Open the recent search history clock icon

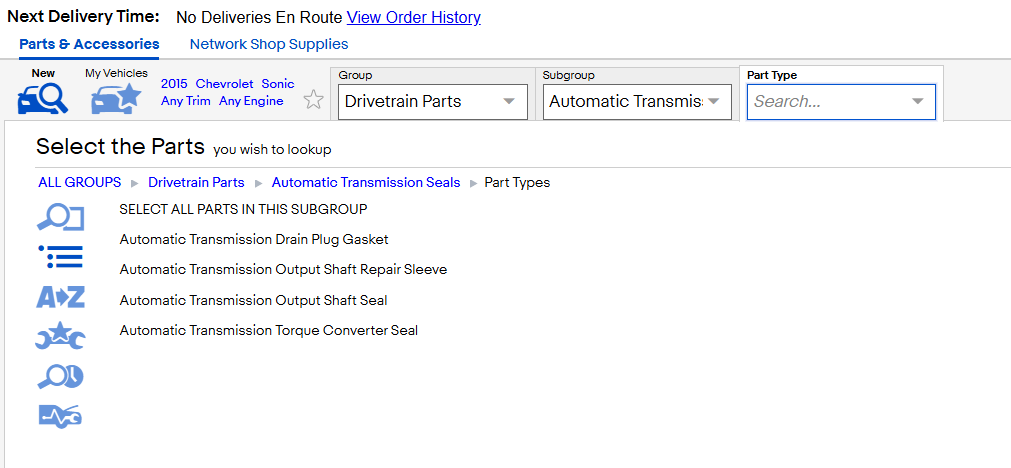(61, 377)
